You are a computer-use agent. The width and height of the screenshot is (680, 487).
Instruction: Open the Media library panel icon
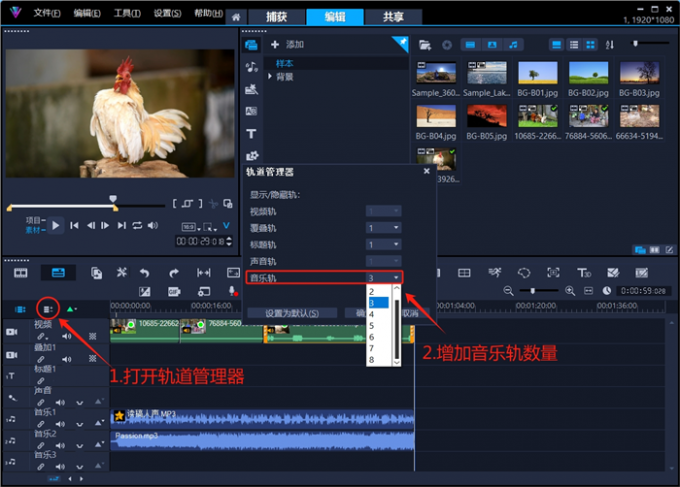(251, 45)
